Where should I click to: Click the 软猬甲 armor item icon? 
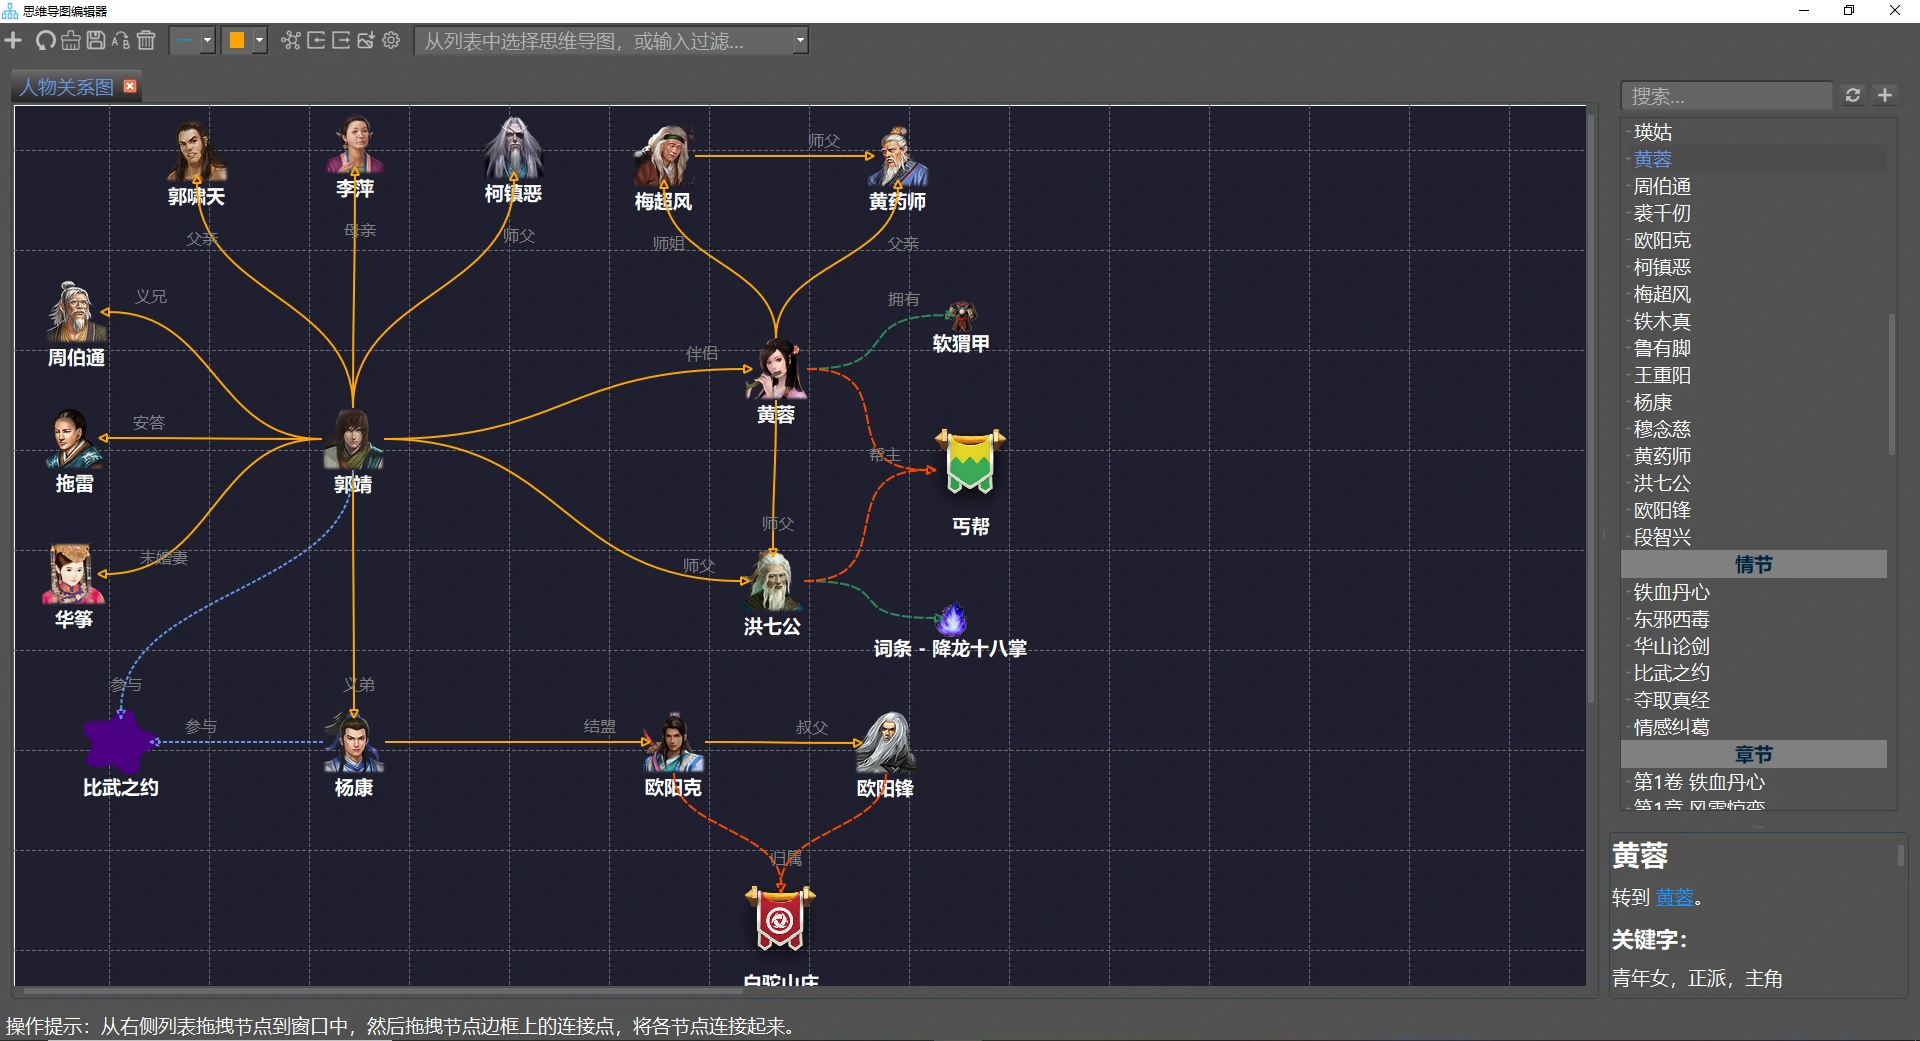[x=961, y=316]
